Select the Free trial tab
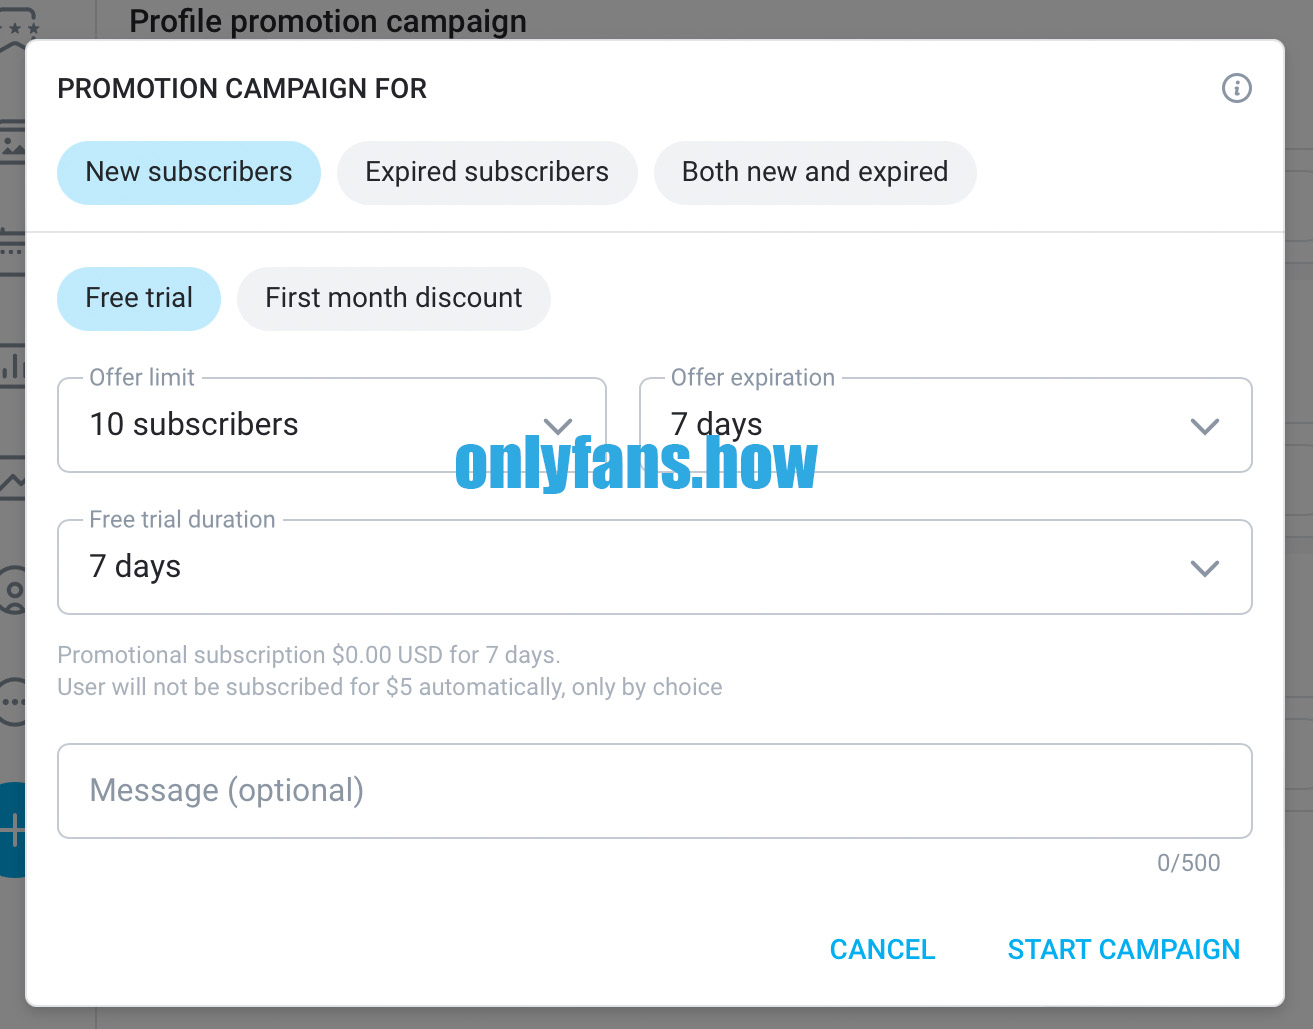Image resolution: width=1313 pixels, height=1029 pixels. point(138,298)
